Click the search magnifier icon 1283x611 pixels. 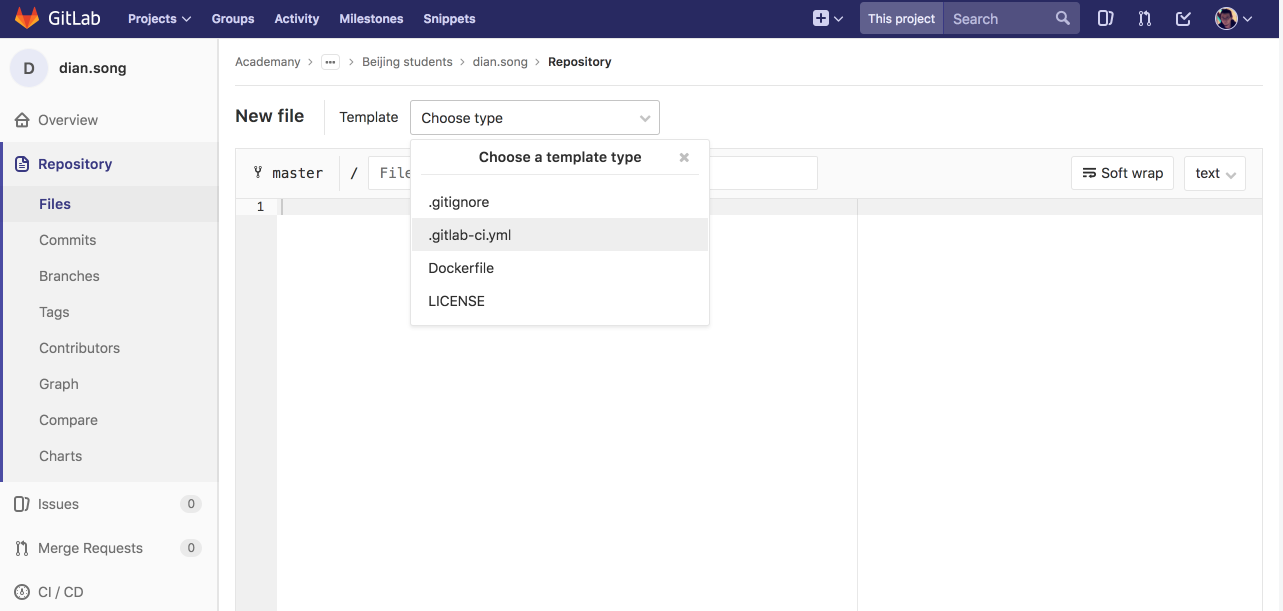pos(1062,18)
